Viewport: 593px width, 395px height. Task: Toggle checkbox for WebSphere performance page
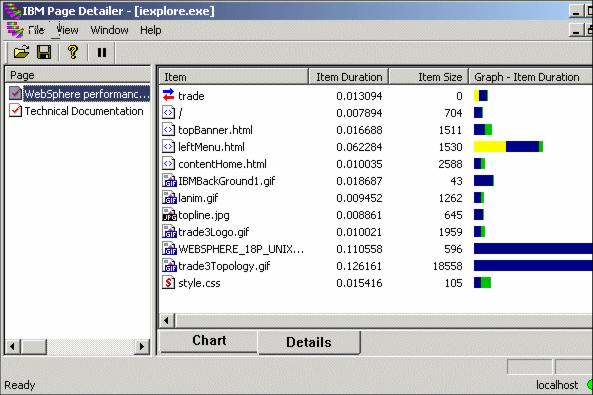point(15,93)
